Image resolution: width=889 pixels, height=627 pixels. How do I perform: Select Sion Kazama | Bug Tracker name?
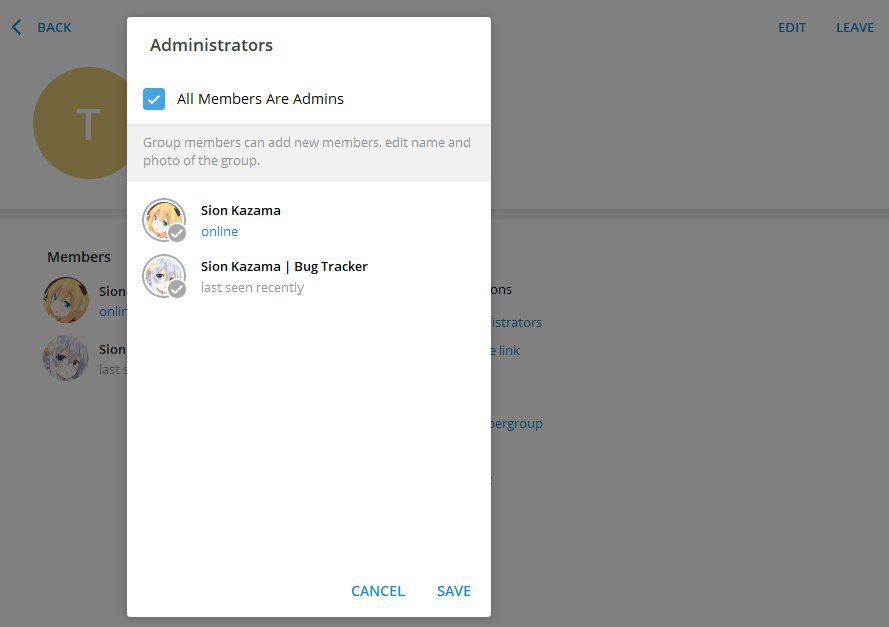284,267
